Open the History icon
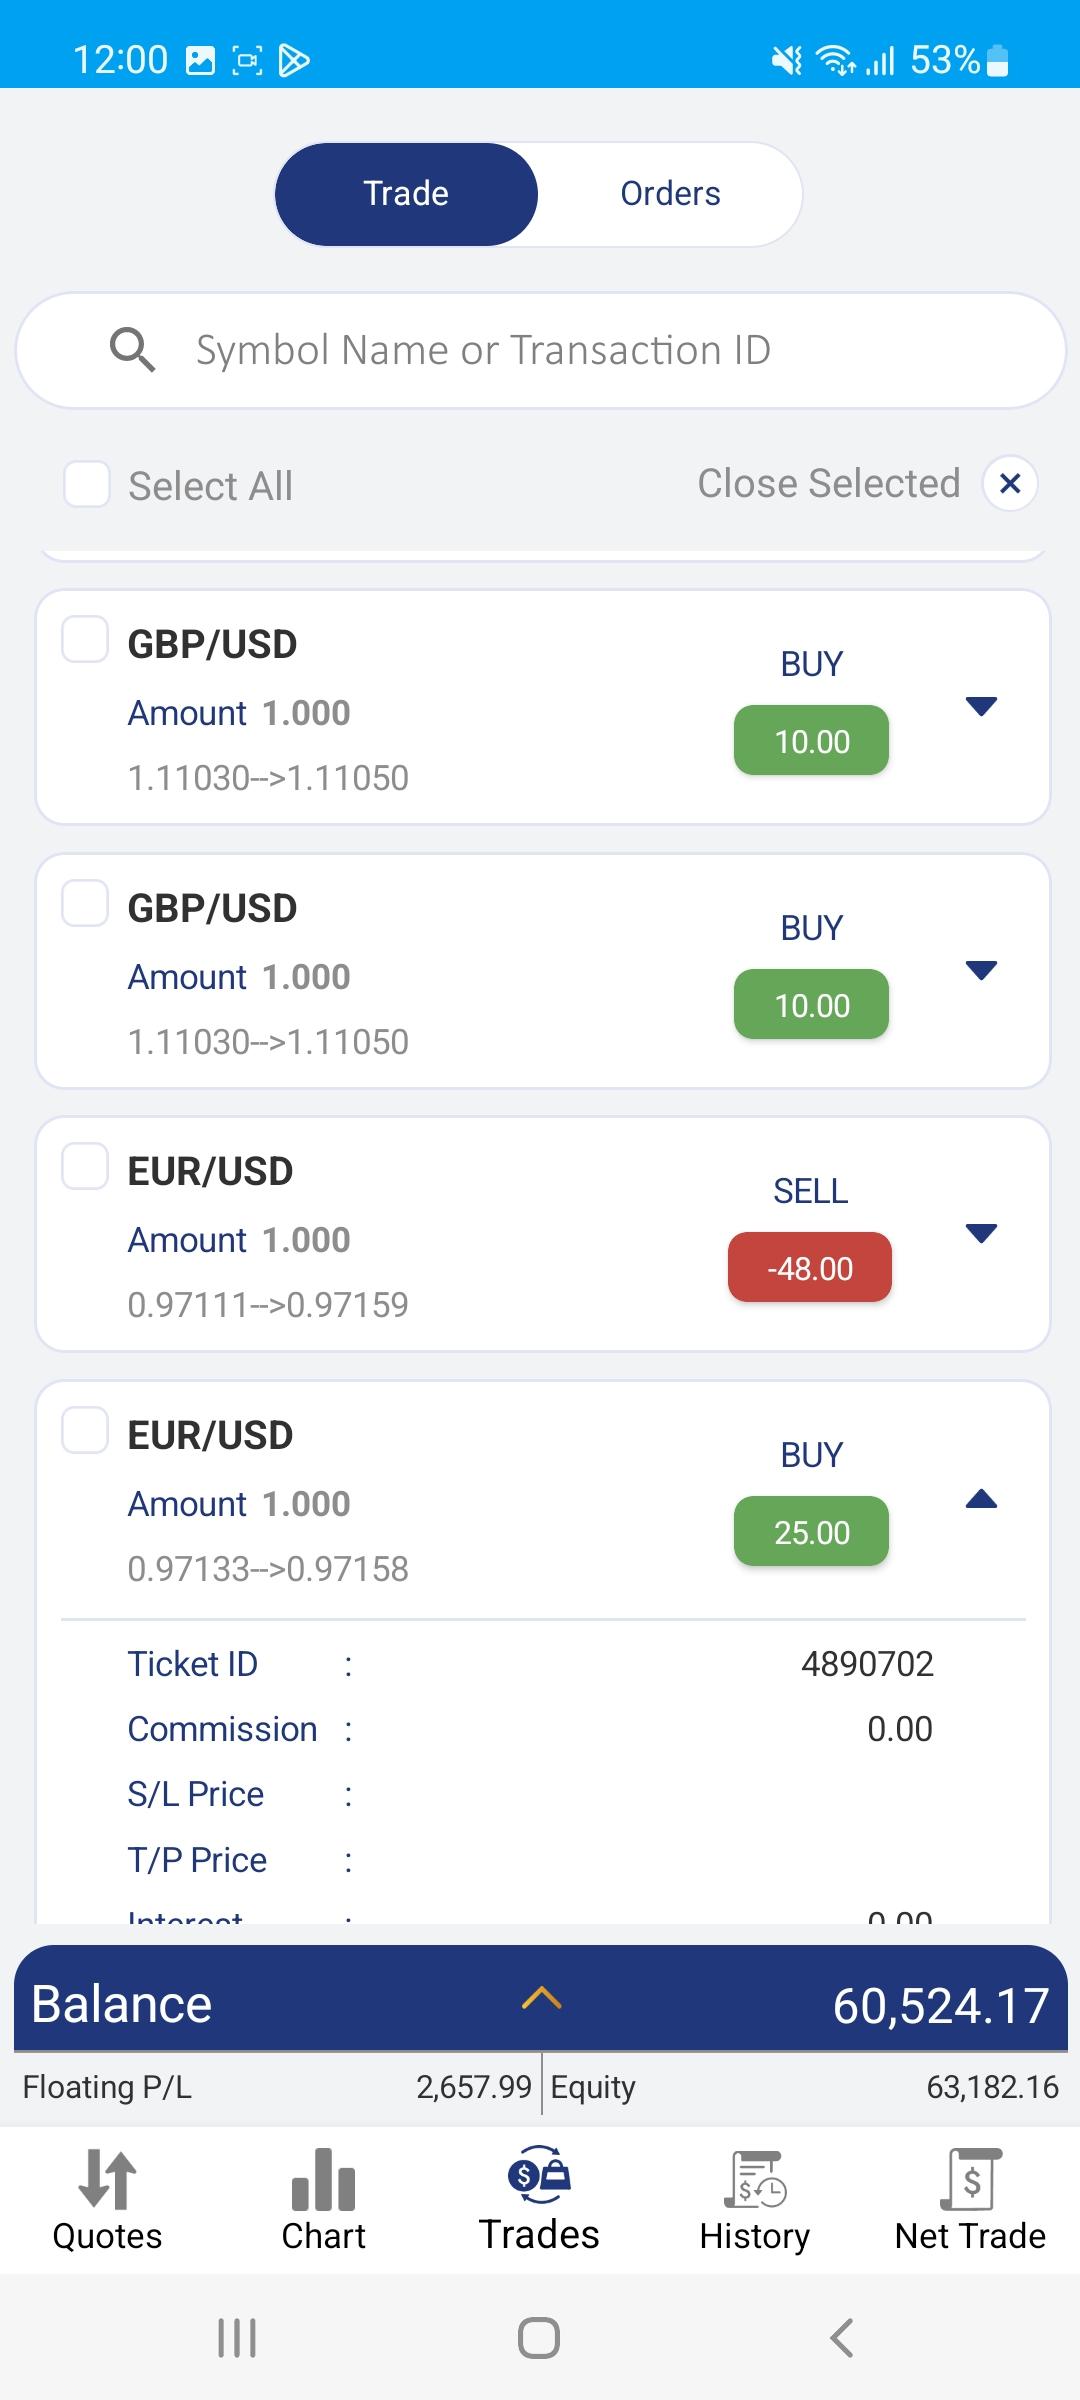The image size is (1080, 2400). pos(755,2179)
